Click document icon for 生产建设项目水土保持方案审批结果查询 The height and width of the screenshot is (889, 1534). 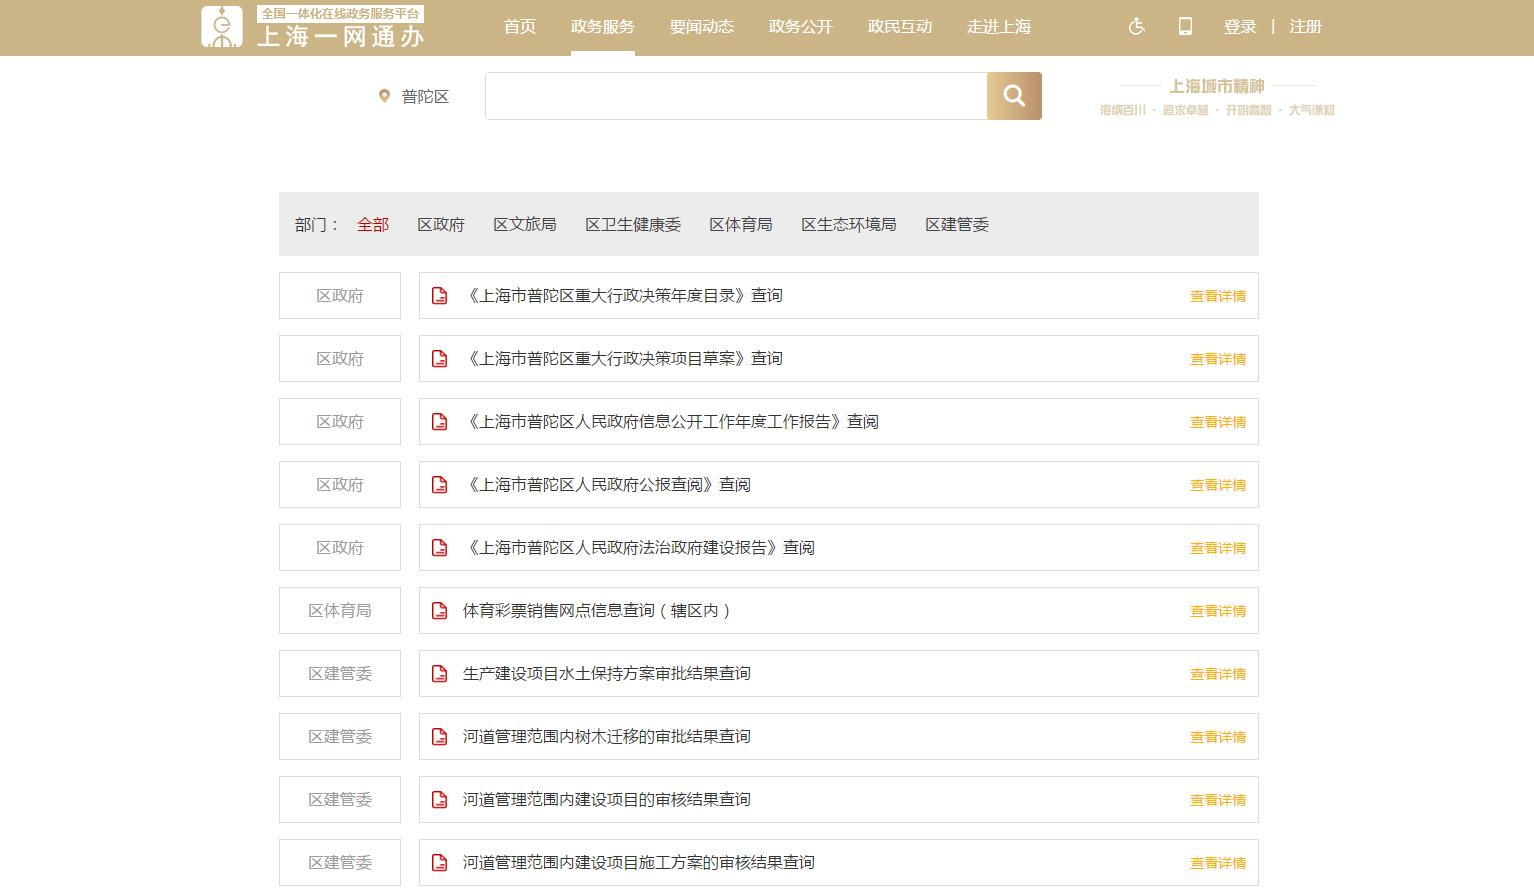(439, 674)
